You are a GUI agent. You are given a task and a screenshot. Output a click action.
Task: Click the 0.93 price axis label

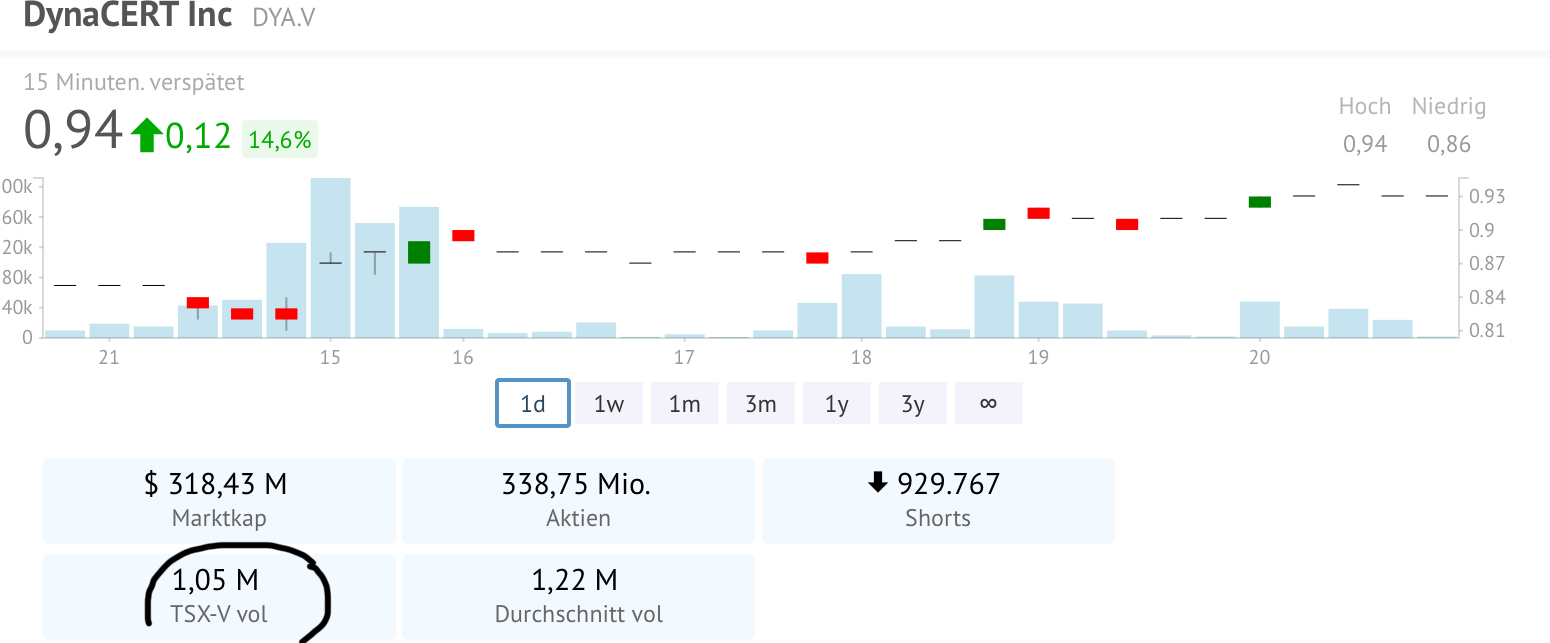(x=1488, y=196)
